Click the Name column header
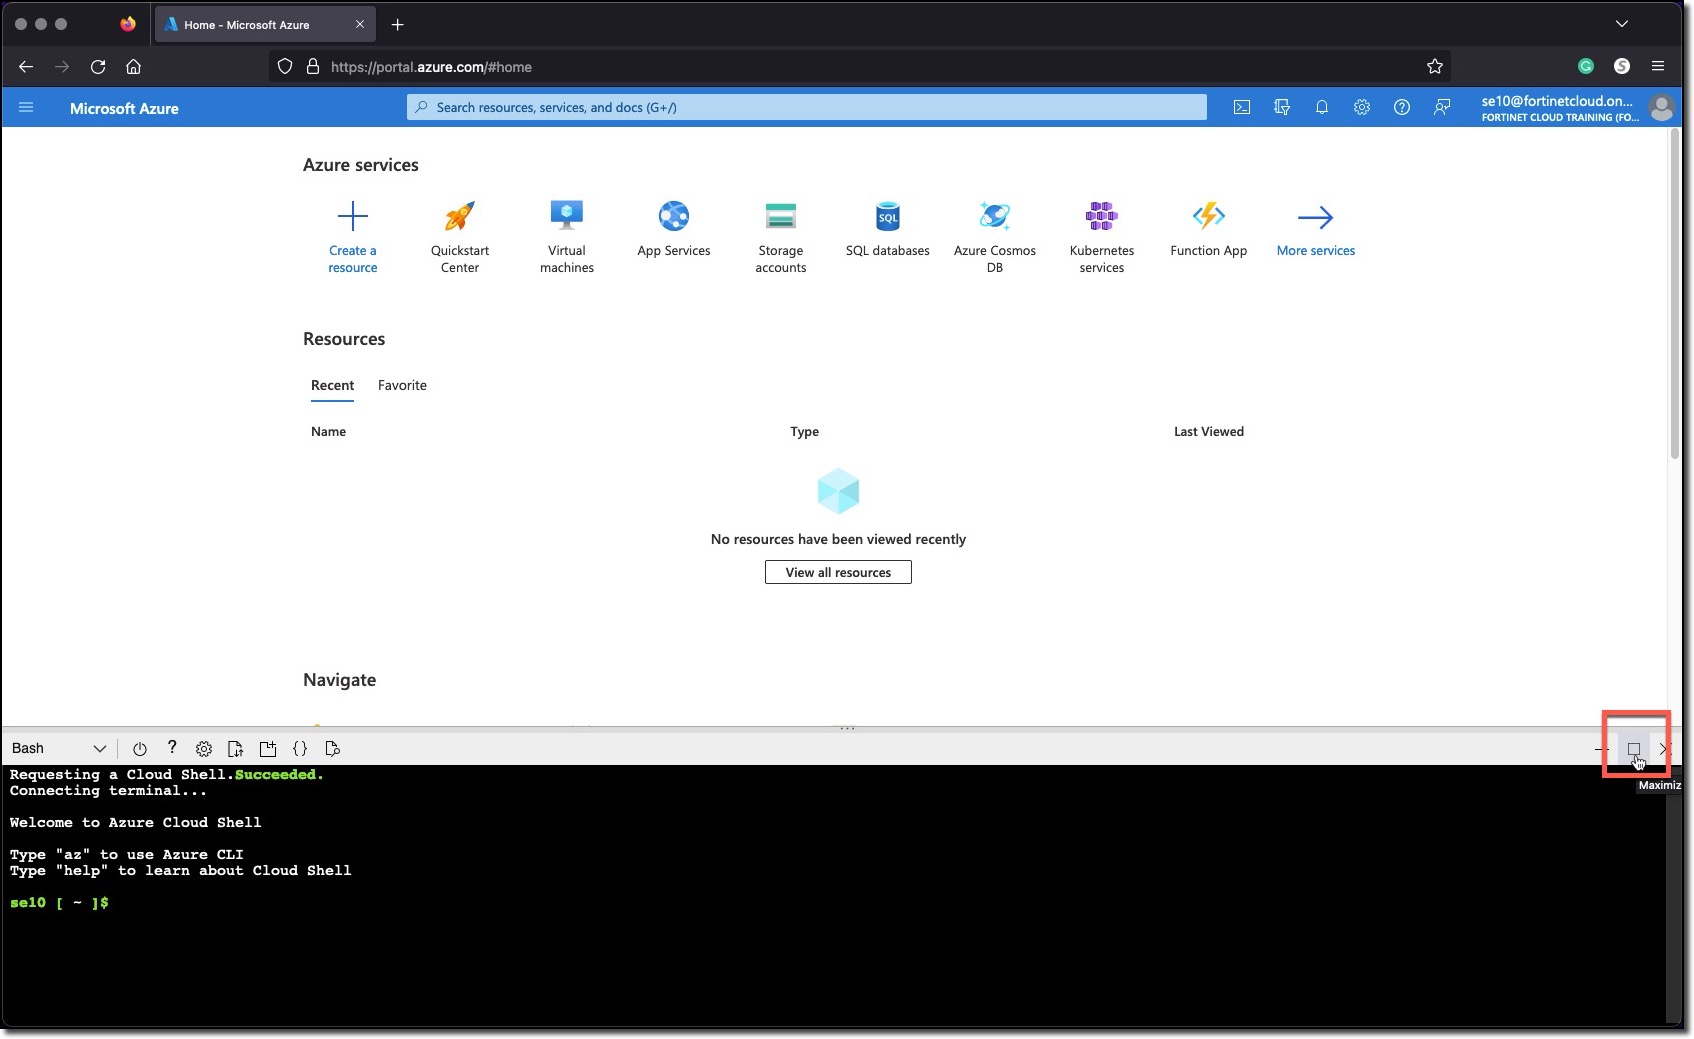 328,431
